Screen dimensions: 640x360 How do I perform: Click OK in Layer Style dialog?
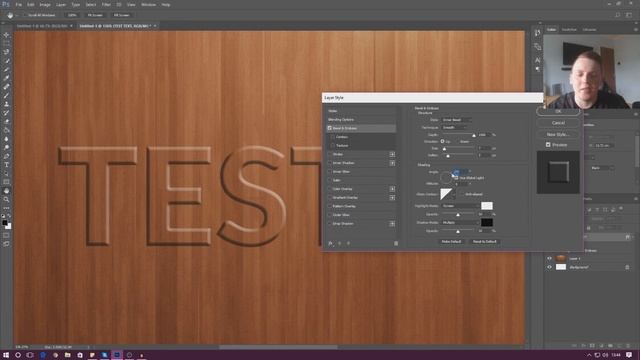point(558,111)
